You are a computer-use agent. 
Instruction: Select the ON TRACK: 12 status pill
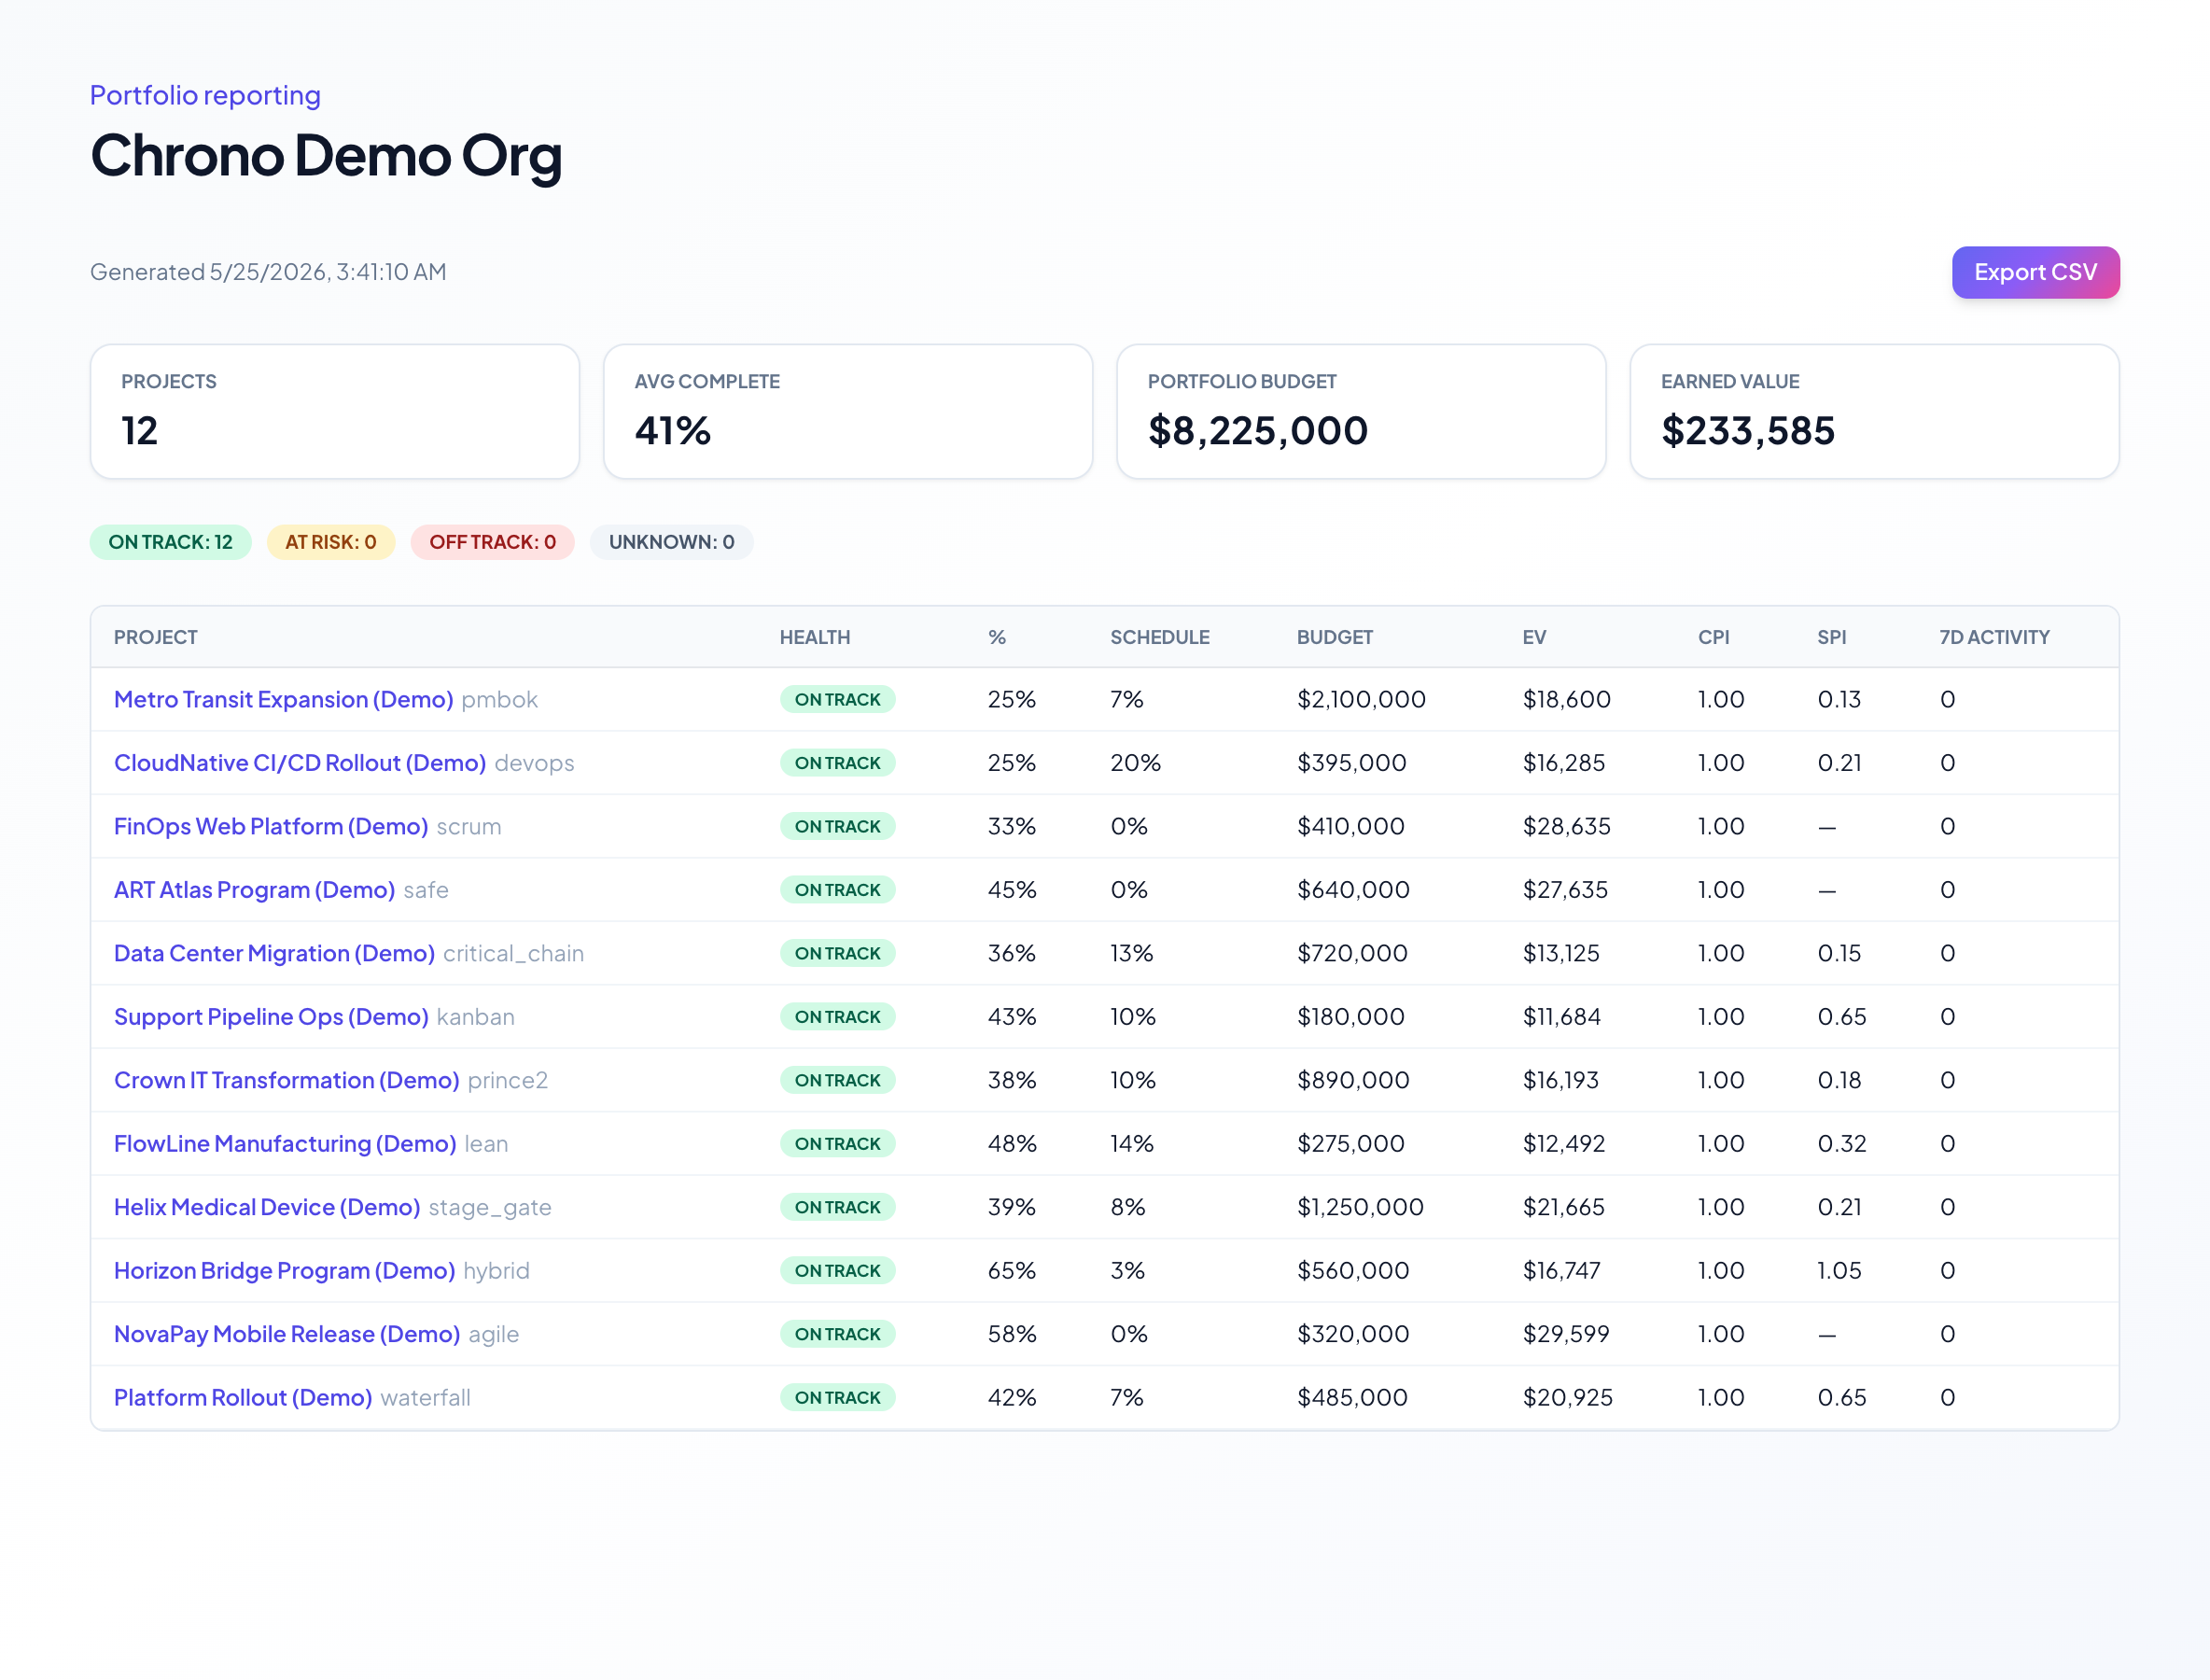pyautogui.click(x=170, y=542)
